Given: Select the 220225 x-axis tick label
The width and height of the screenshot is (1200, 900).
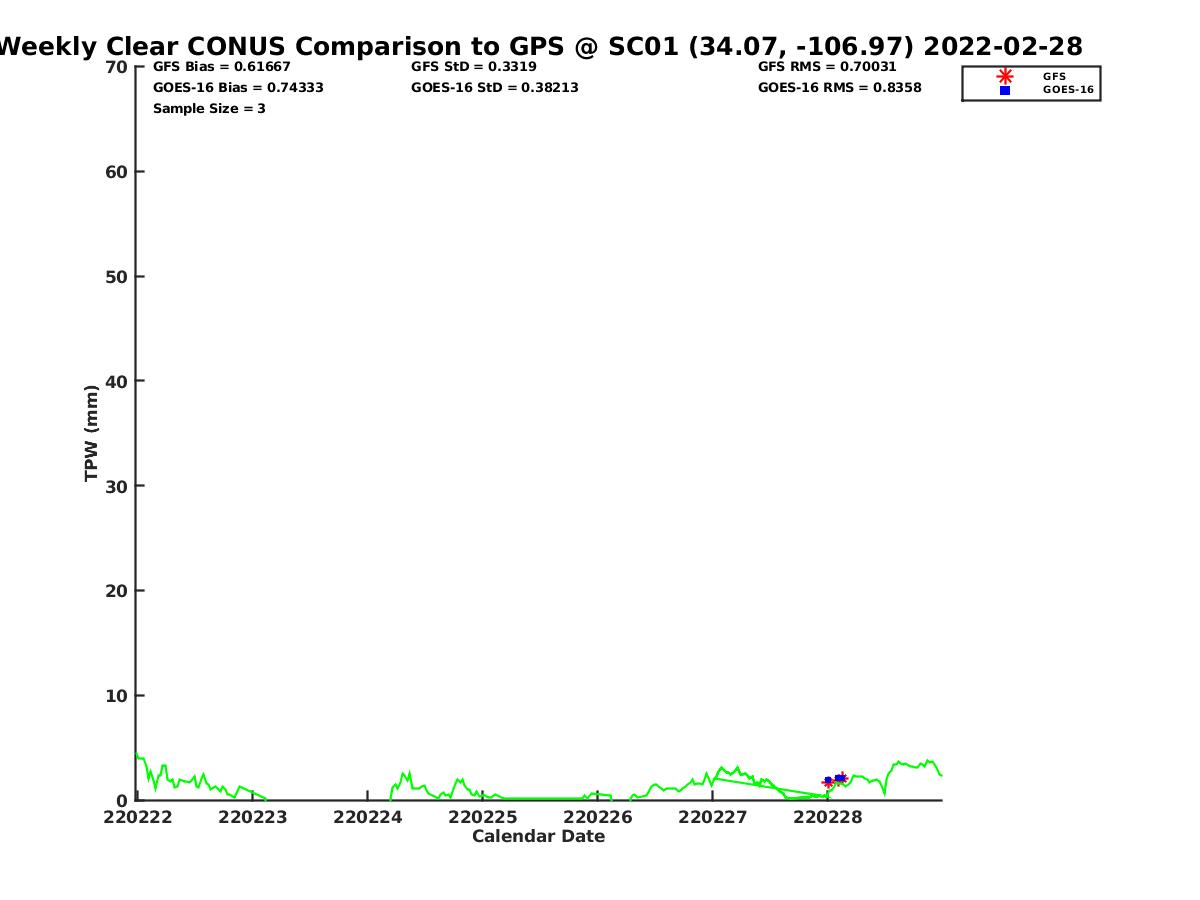Looking at the screenshot, I should [x=483, y=817].
